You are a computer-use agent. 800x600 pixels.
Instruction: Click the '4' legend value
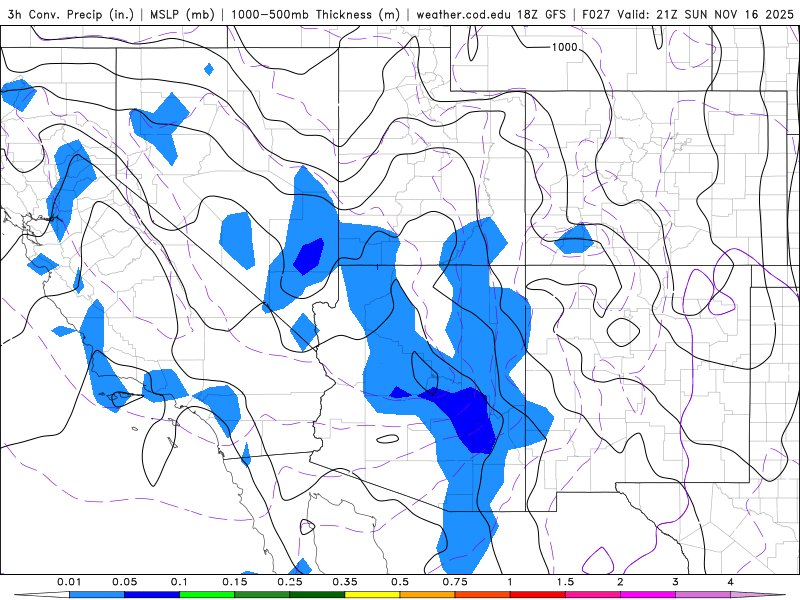731,582
